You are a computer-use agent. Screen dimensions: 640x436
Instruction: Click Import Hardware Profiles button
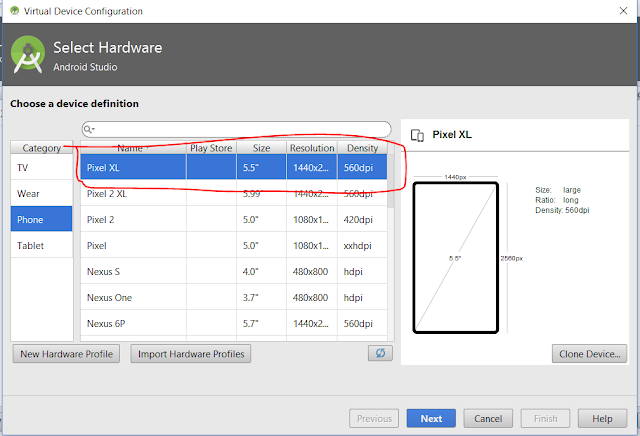click(x=191, y=354)
